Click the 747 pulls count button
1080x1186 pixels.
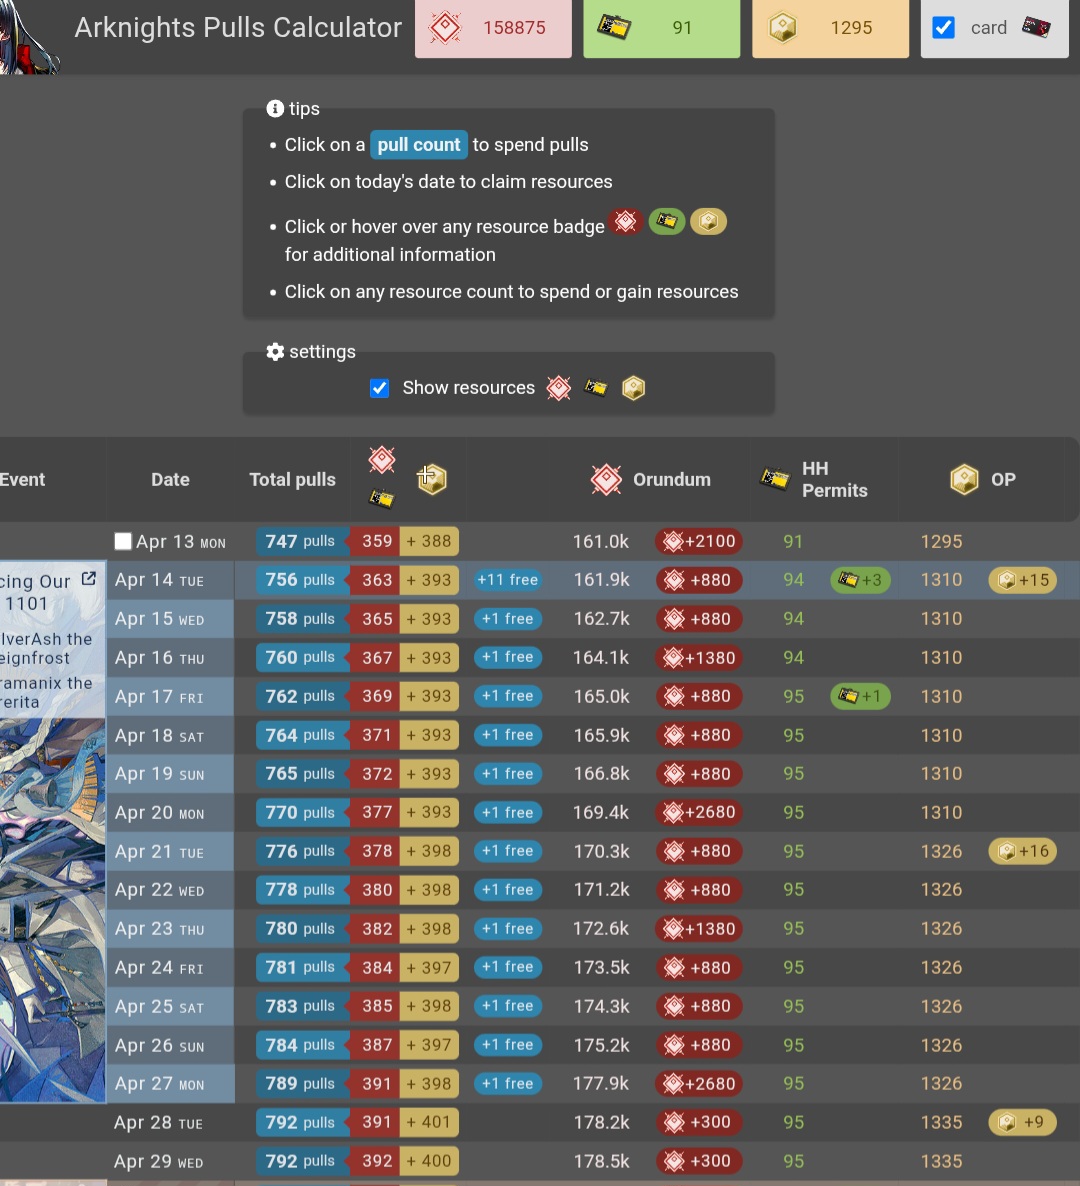point(303,541)
